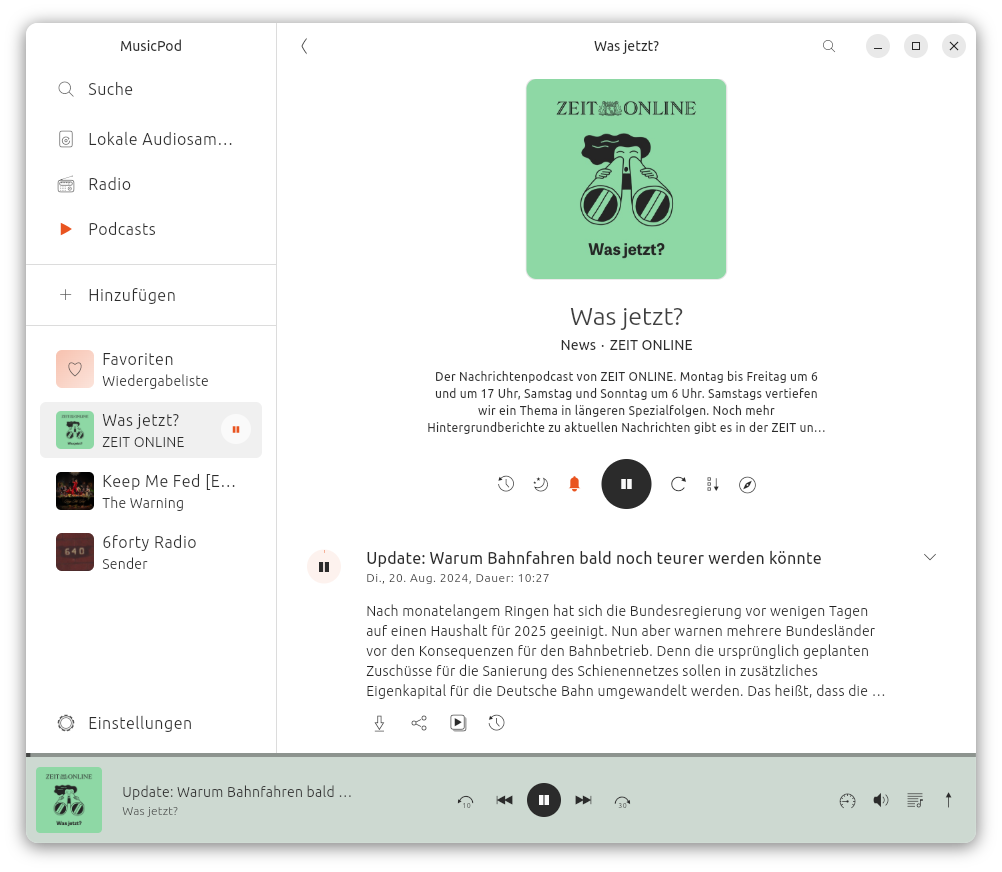Viewport: 1002px width, 872px height.
Task: Click the episode title Update: Warum Bahnfahren
Action: (x=594, y=558)
